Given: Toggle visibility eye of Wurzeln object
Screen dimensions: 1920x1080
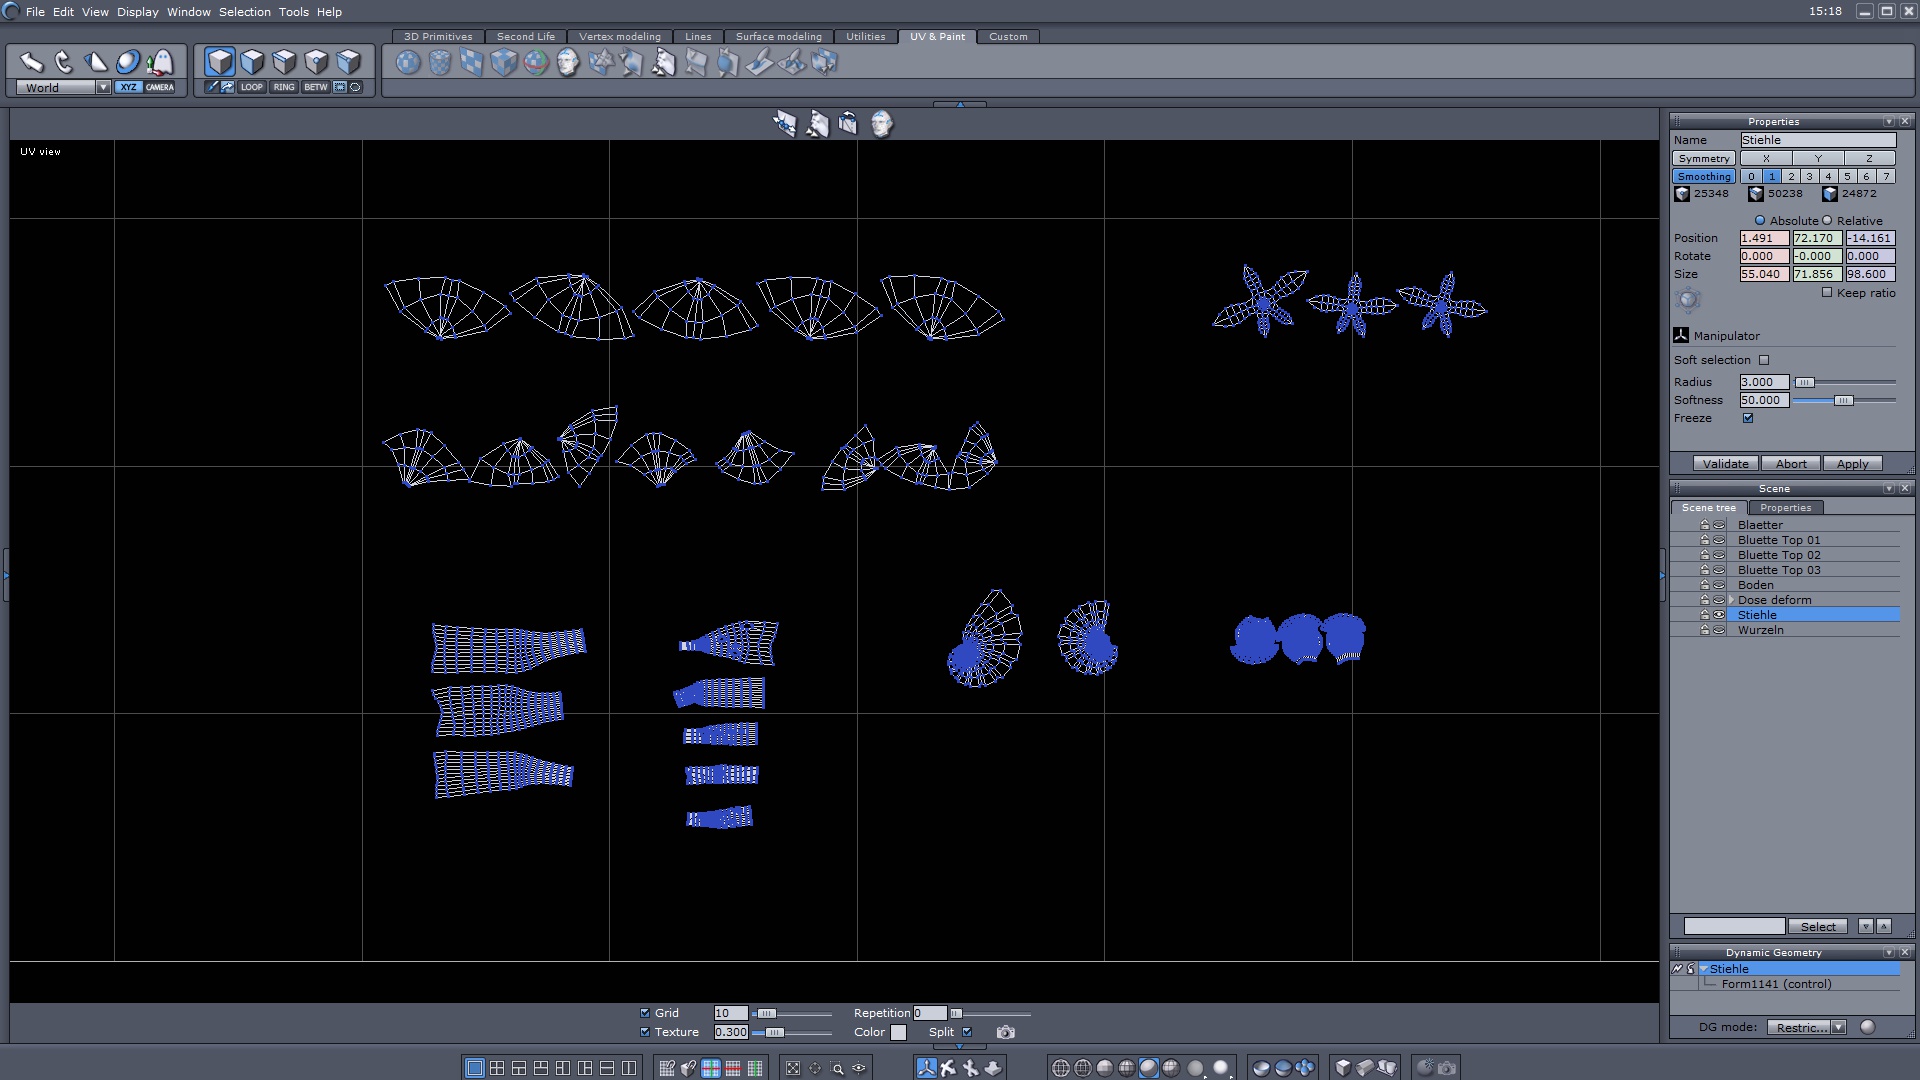Looking at the screenshot, I should (1719, 630).
